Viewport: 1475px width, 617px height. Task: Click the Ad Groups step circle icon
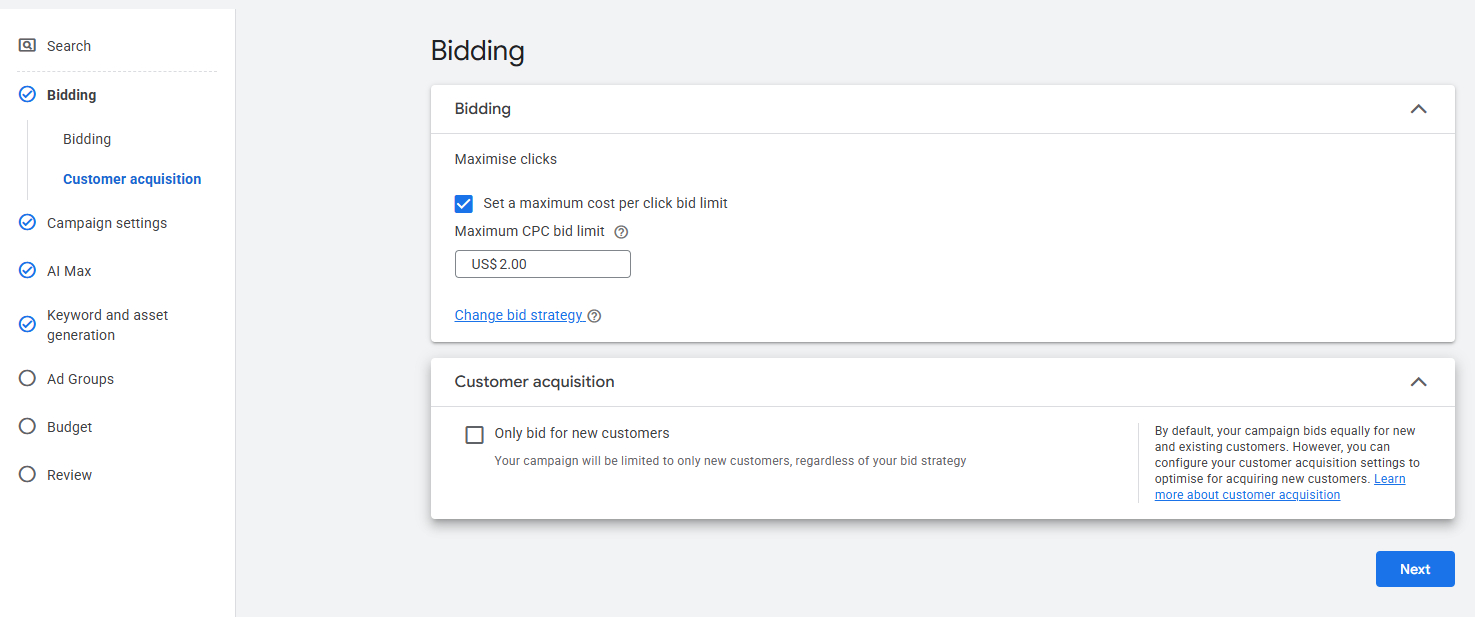(x=28, y=379)
